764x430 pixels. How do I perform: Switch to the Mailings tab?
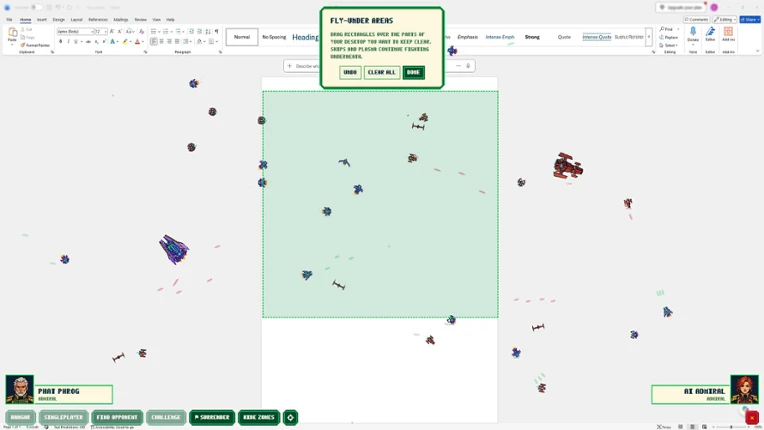[x=121, y=19]
